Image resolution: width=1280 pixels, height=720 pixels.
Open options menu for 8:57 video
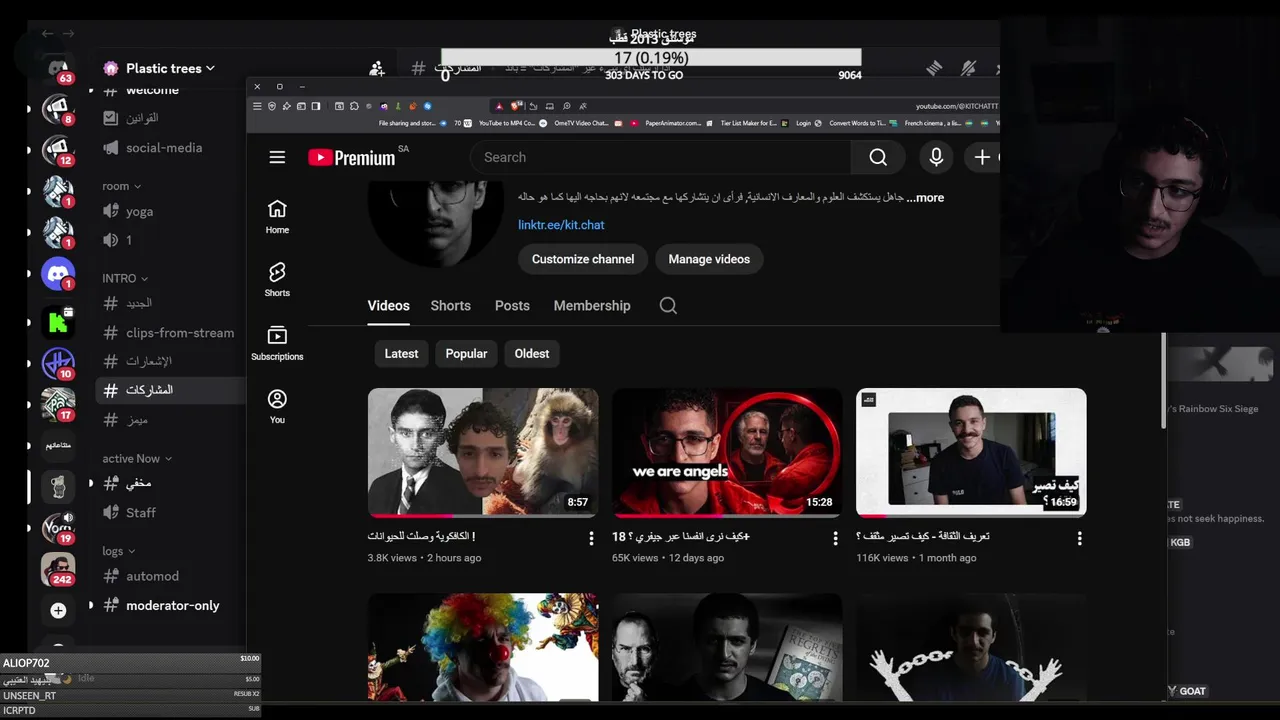591,538
